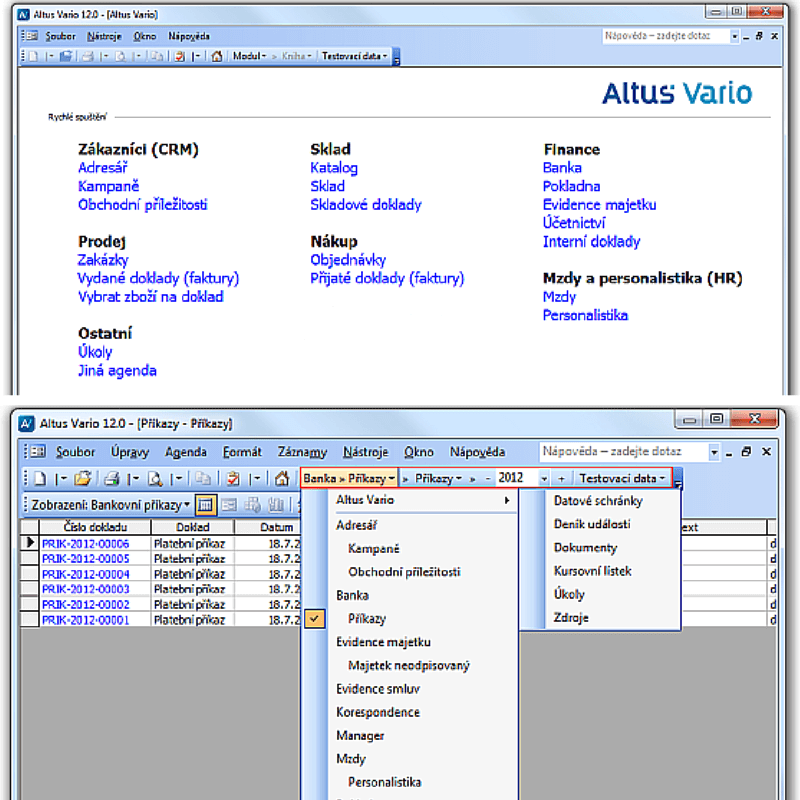The image size is (800, 800).
Task: Click the Číslo dokladu column header
Action: click(x=95, y=527)
